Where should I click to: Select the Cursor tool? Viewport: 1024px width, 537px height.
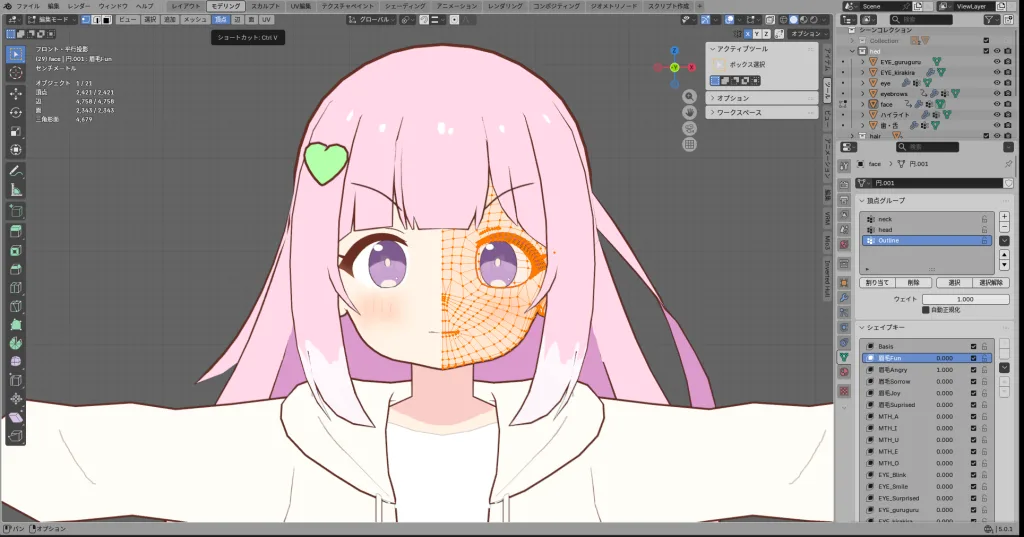pos(16,73)
